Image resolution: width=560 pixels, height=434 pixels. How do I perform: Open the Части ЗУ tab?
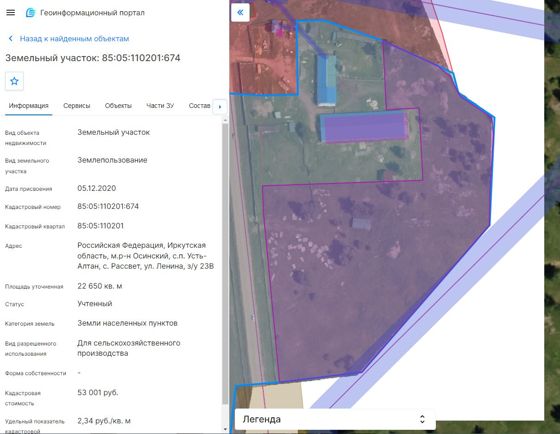pyautogui.click(x=160, y=106)
